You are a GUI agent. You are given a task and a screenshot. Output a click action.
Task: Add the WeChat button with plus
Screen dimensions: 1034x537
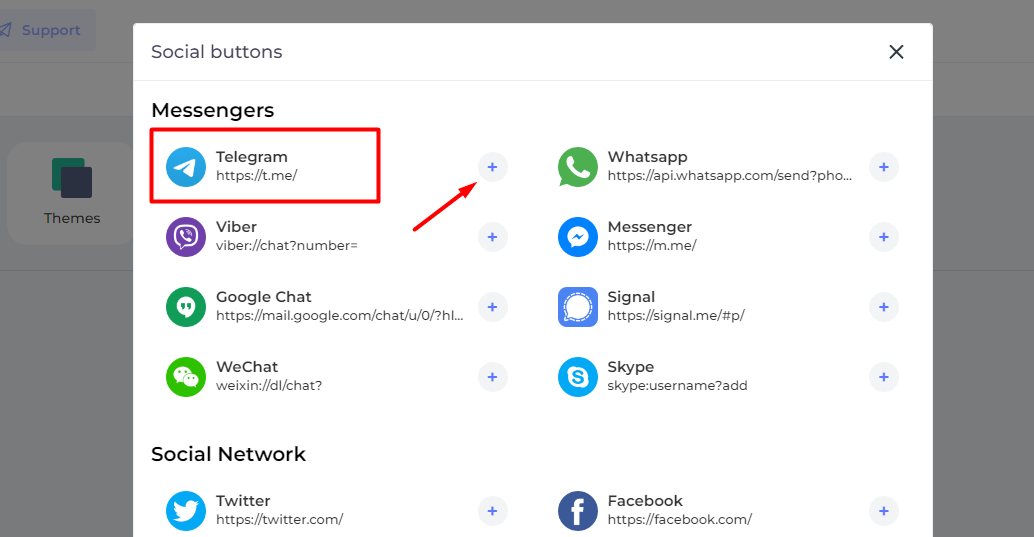(493, 377)
